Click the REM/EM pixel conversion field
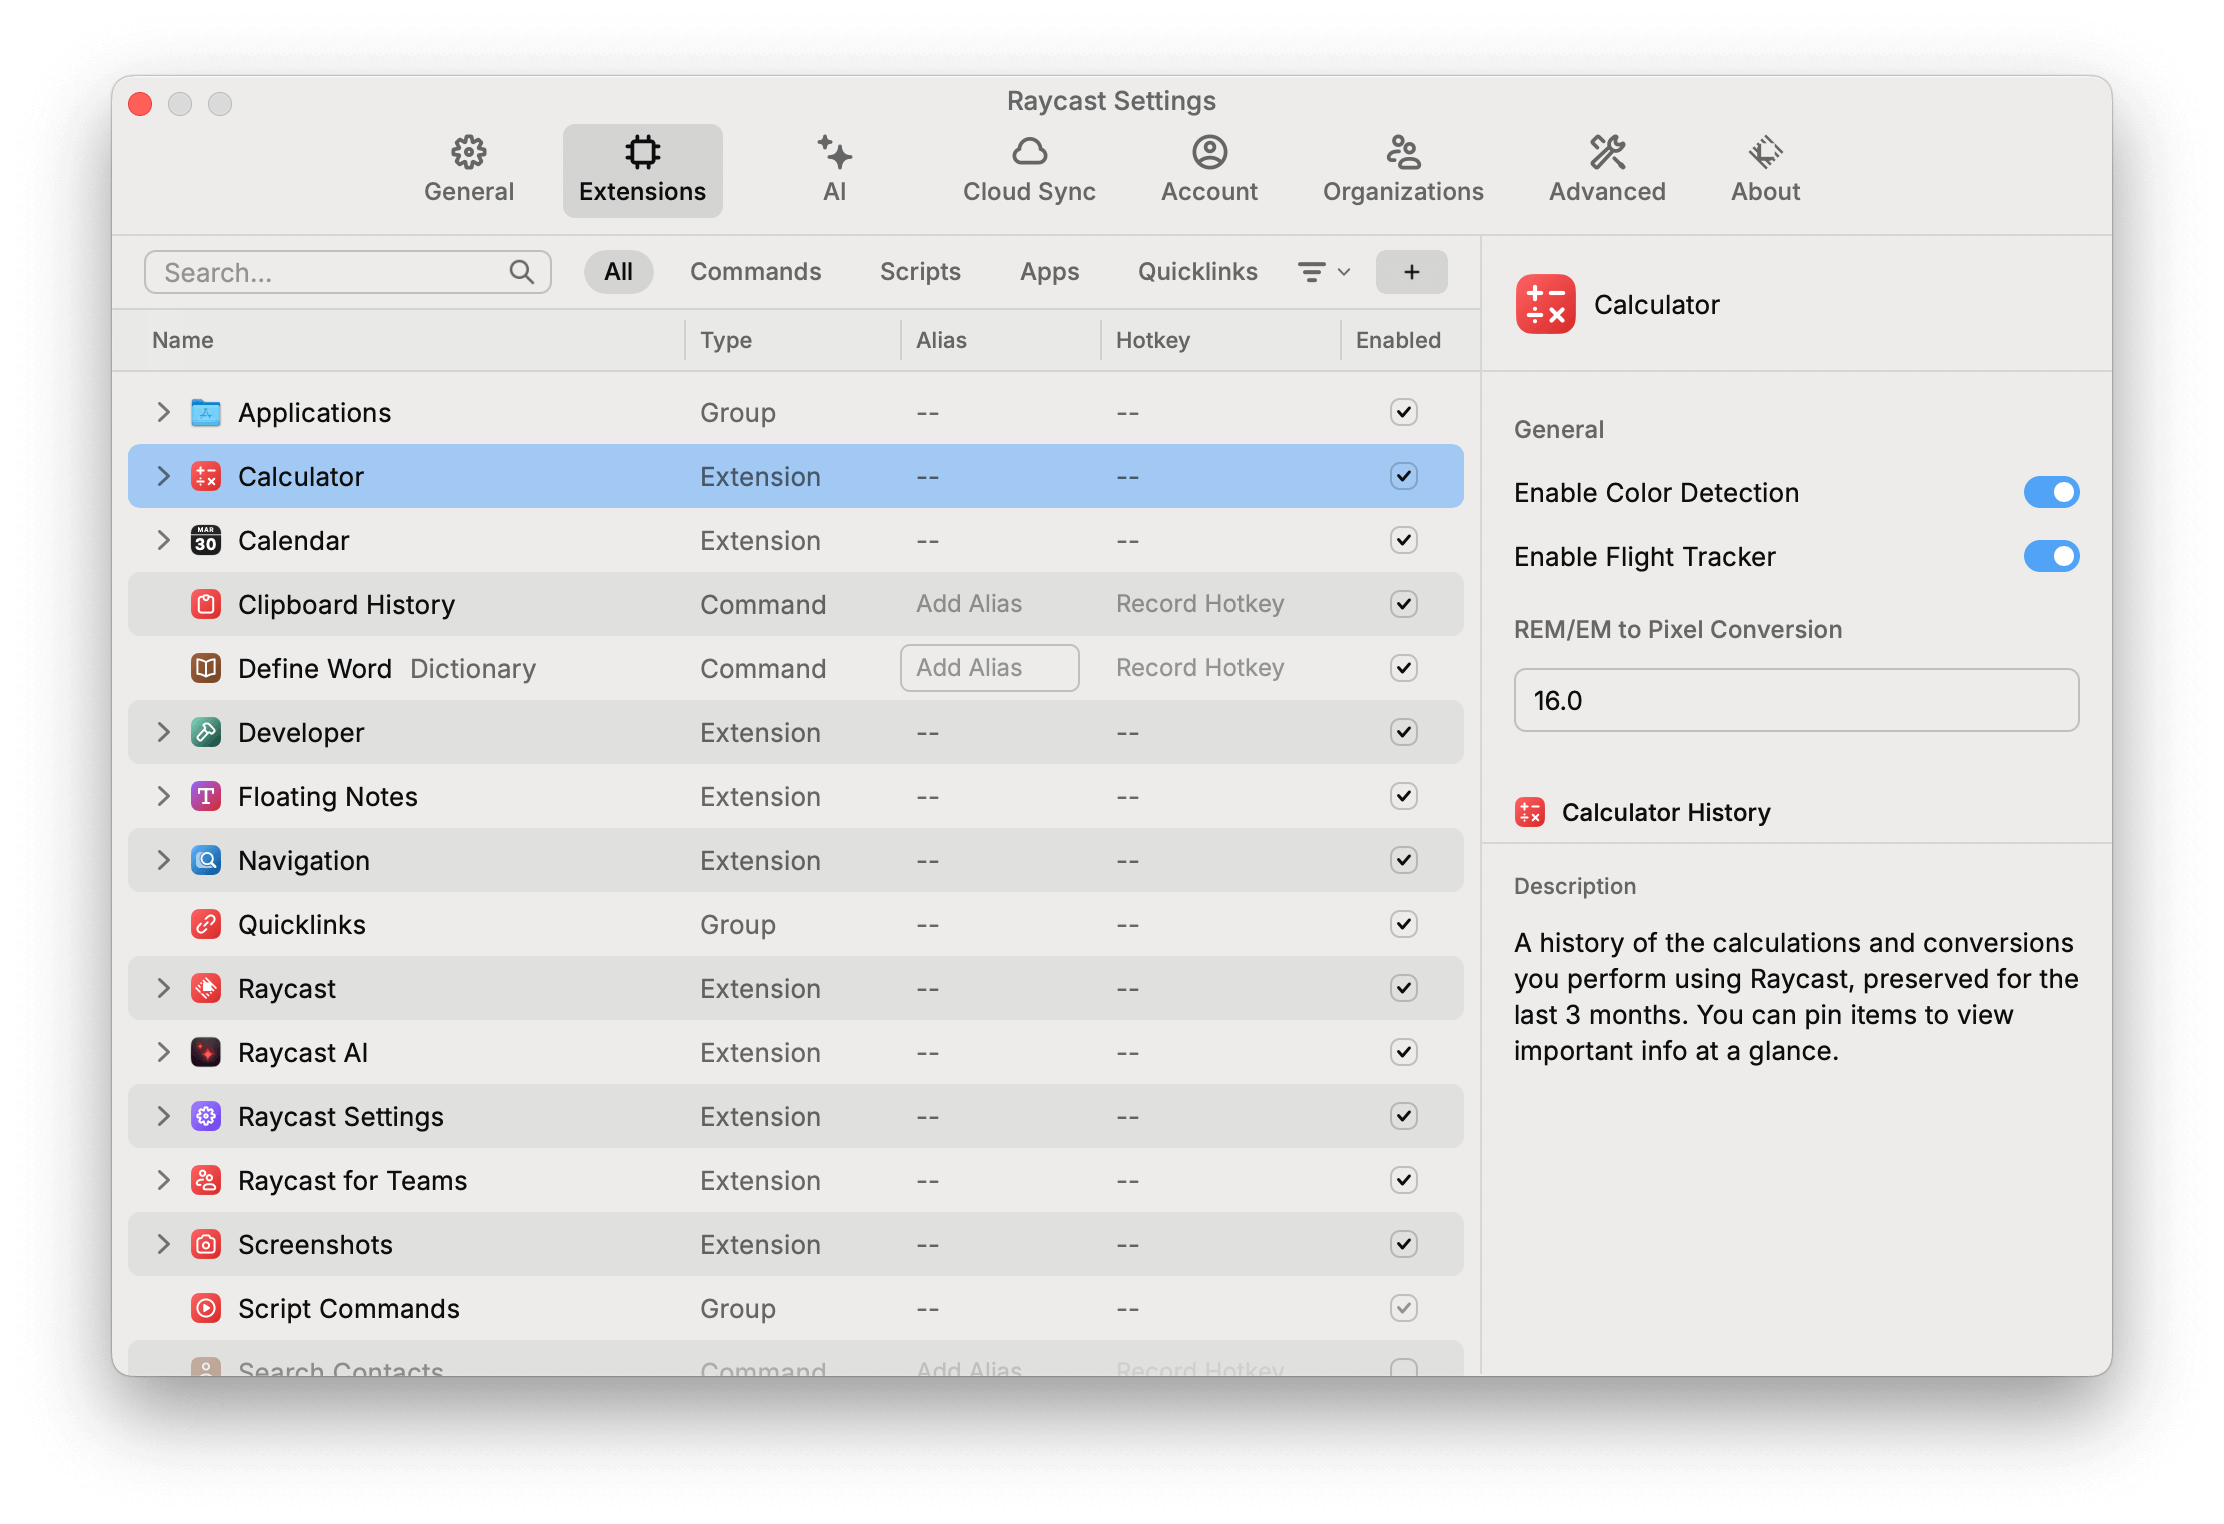The height and width of the screenshot is (1524, 2224). [x=1796, y=700]
